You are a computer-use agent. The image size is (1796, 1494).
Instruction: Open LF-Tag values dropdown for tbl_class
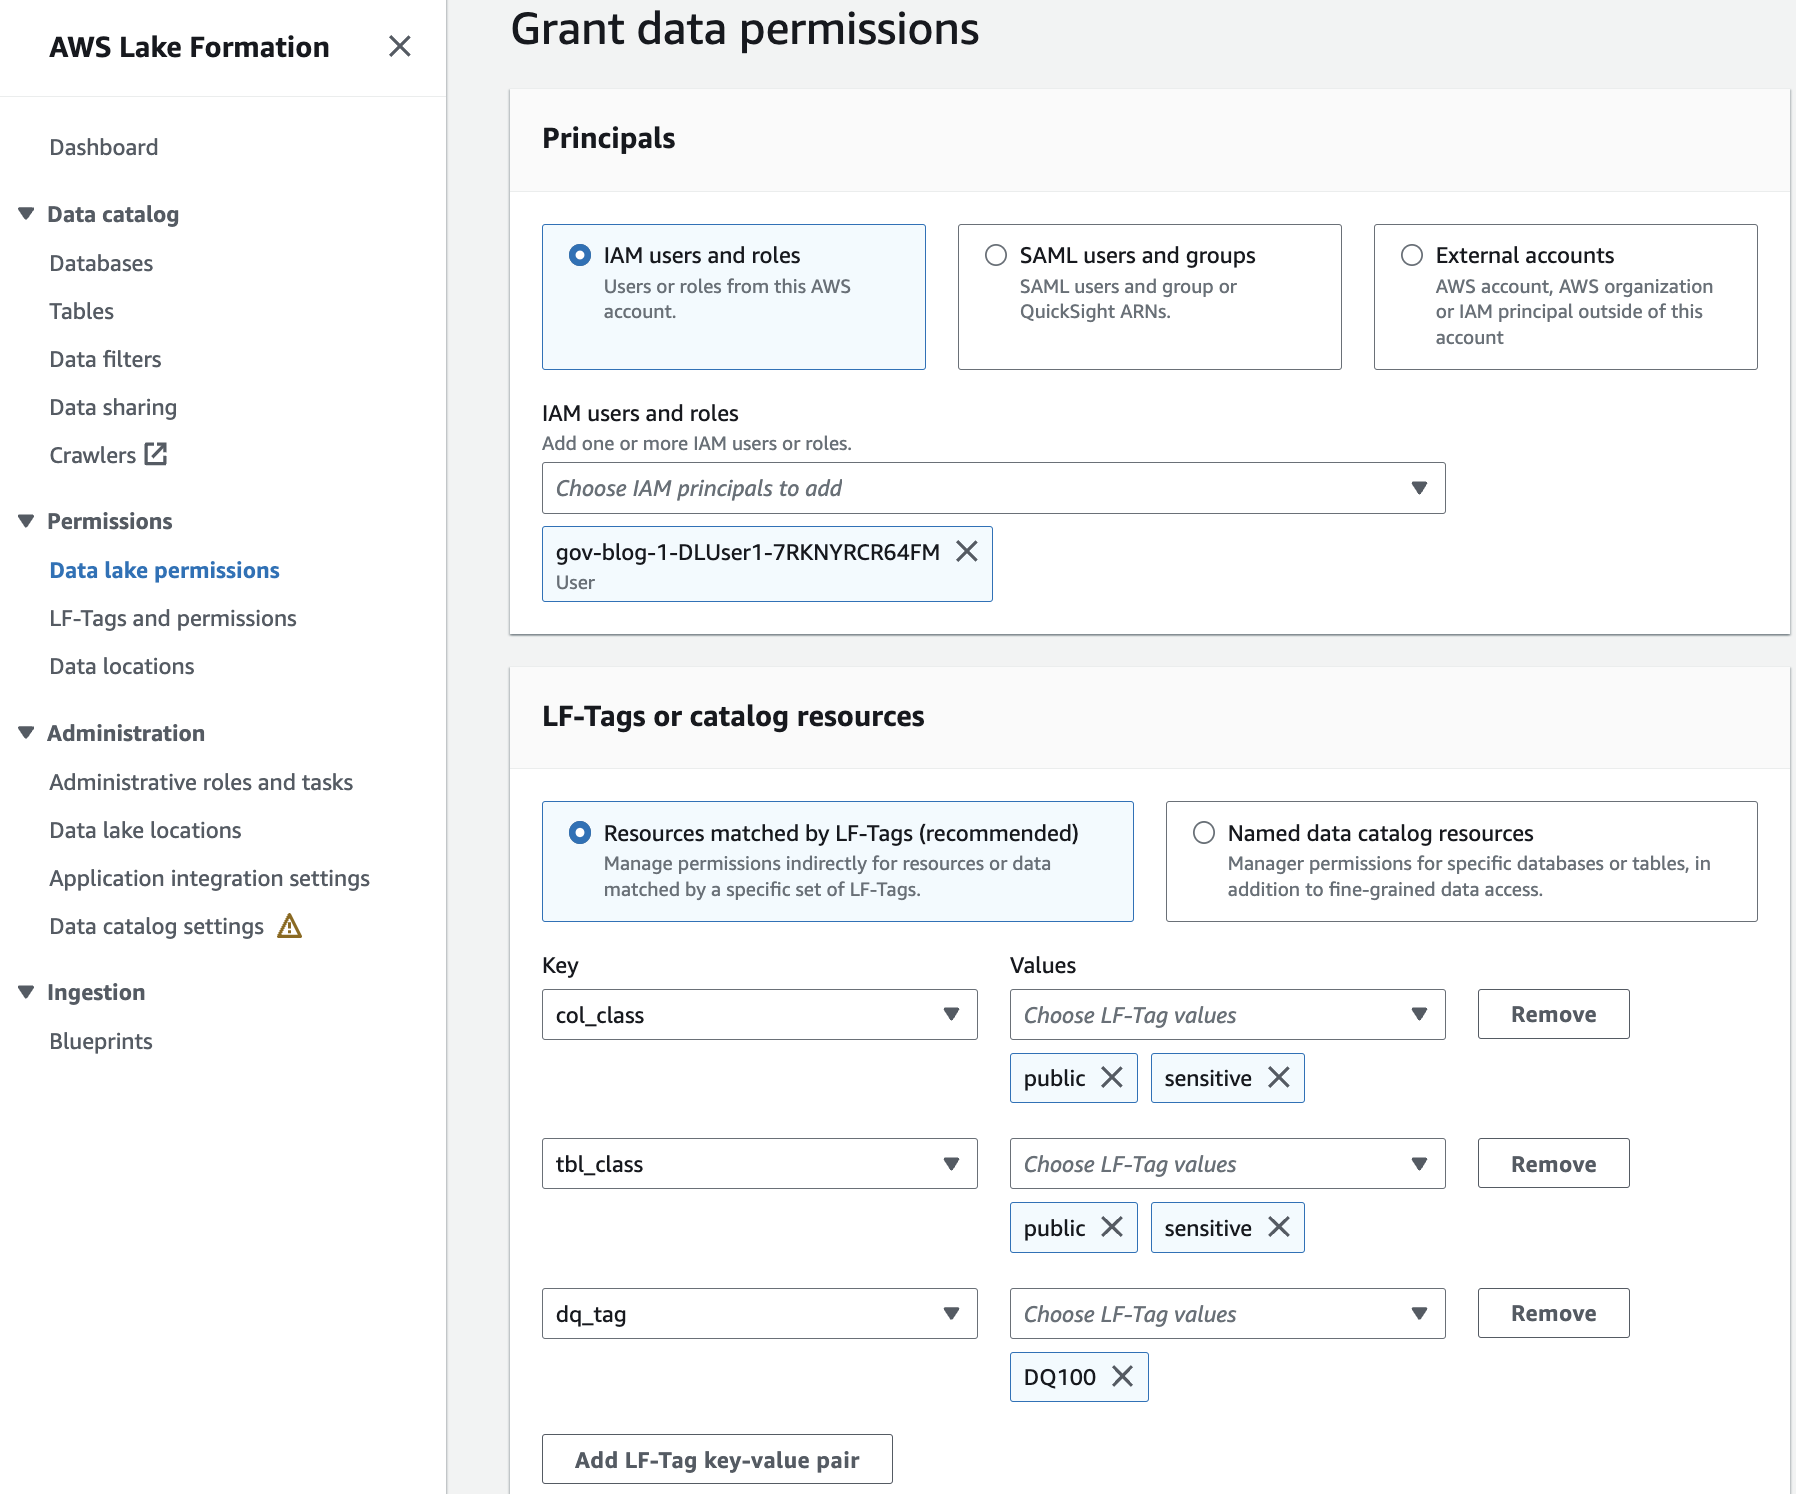[x=1227, y=1164]
